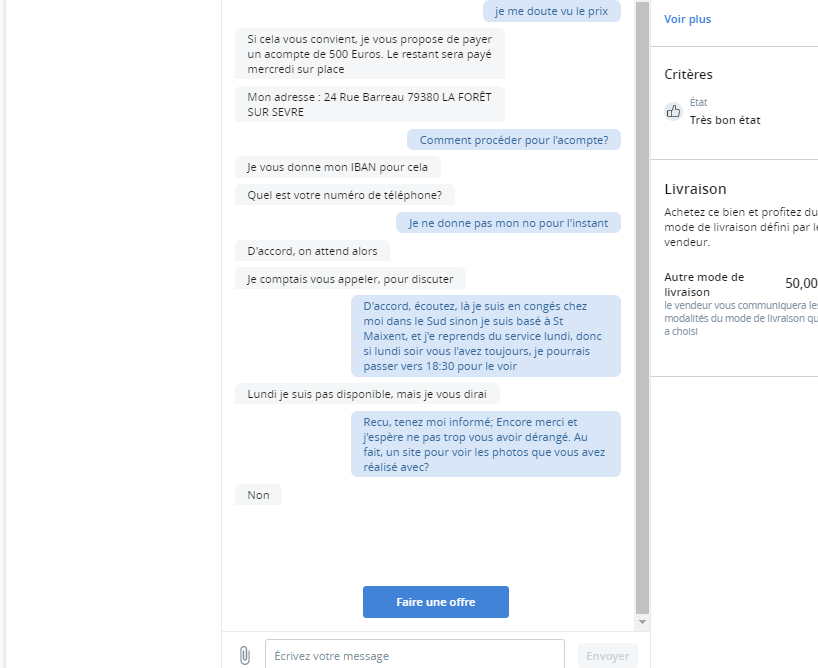Focus the "Écrivez votre message" field
This screenshot has width=818, height=668.
pos(414,656)
